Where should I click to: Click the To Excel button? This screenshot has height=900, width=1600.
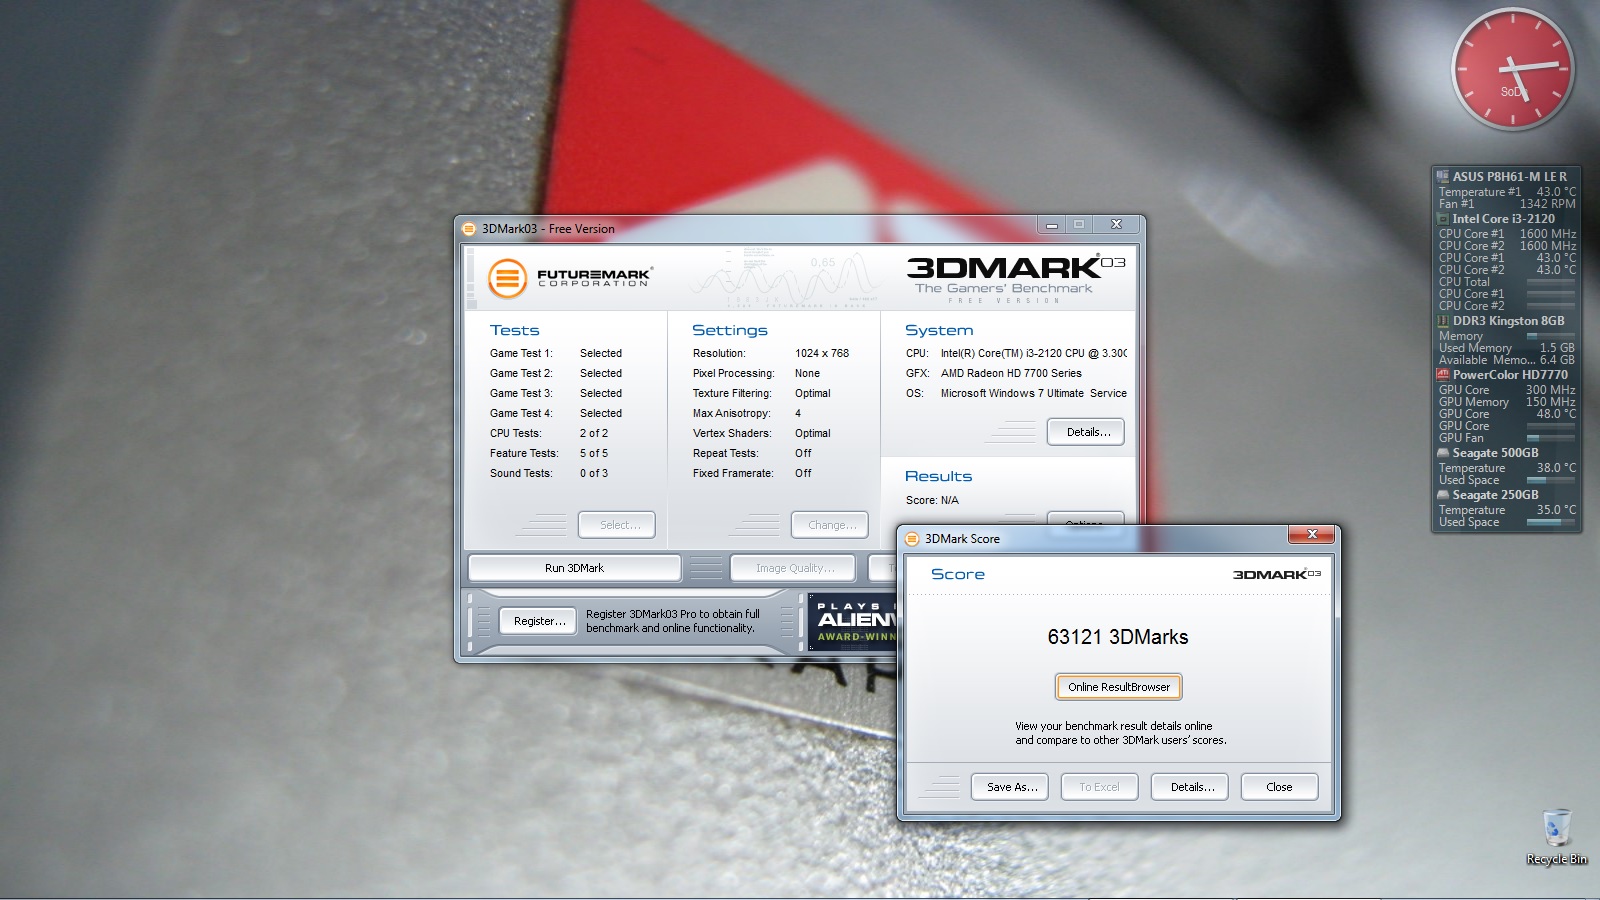(1099, 787)
